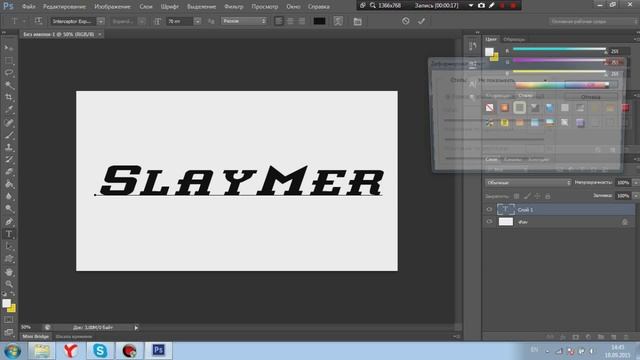This screenshot has height=360, width=640.
Task: Open the font size dropdown
Action: [x=197, y=21]
